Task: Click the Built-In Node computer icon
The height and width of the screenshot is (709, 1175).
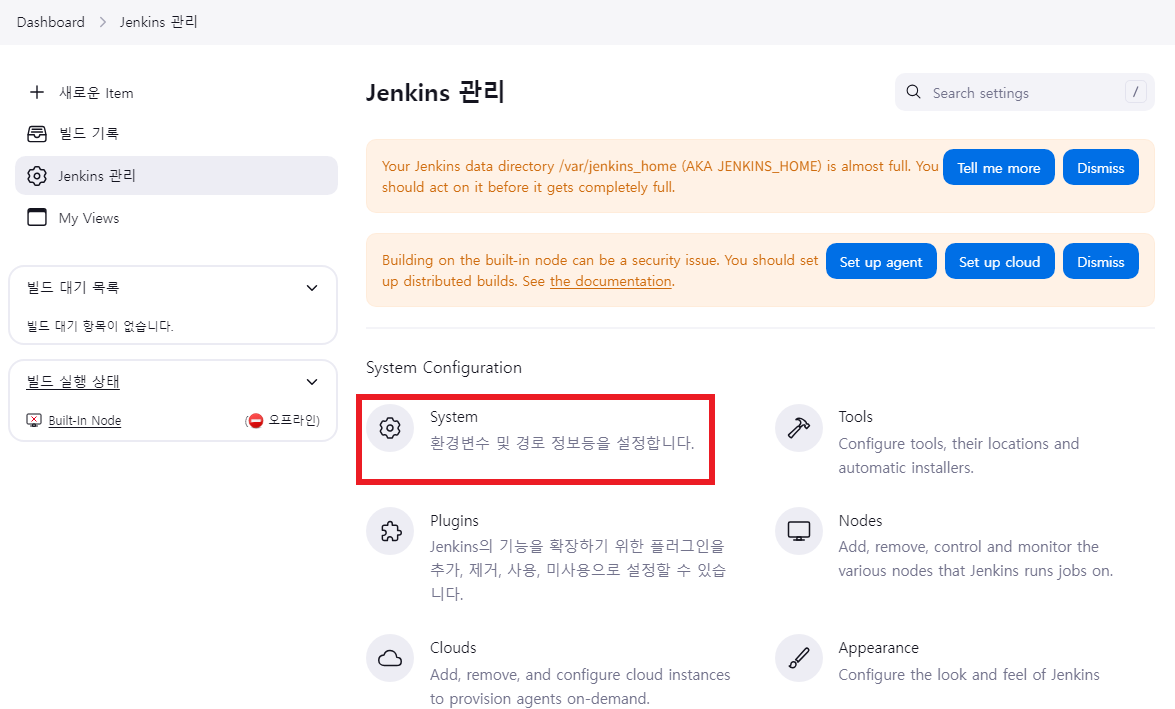Action: point(34,420)
